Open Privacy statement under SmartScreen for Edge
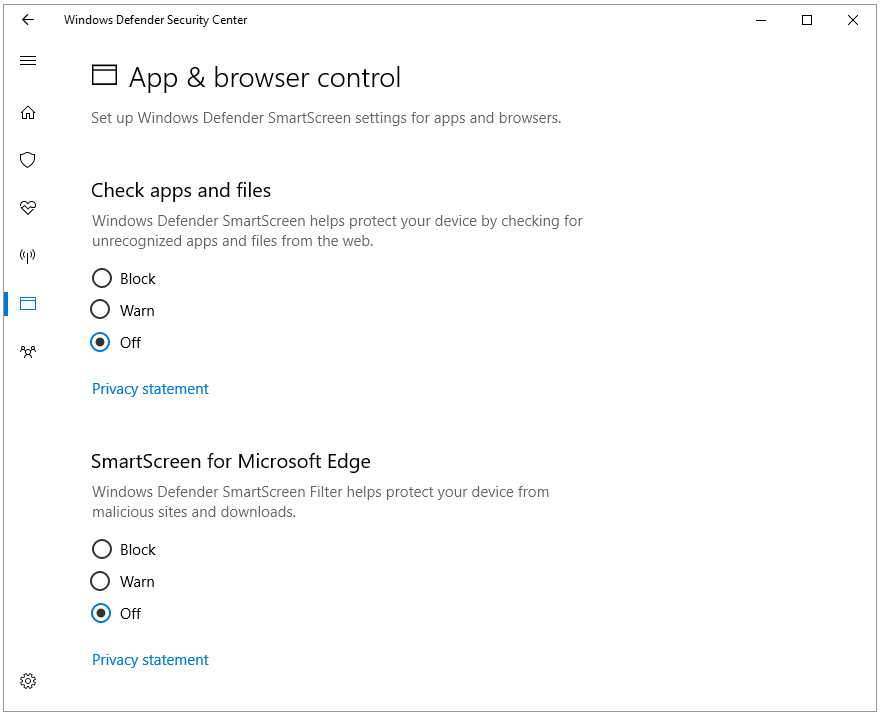 [150, 660]
